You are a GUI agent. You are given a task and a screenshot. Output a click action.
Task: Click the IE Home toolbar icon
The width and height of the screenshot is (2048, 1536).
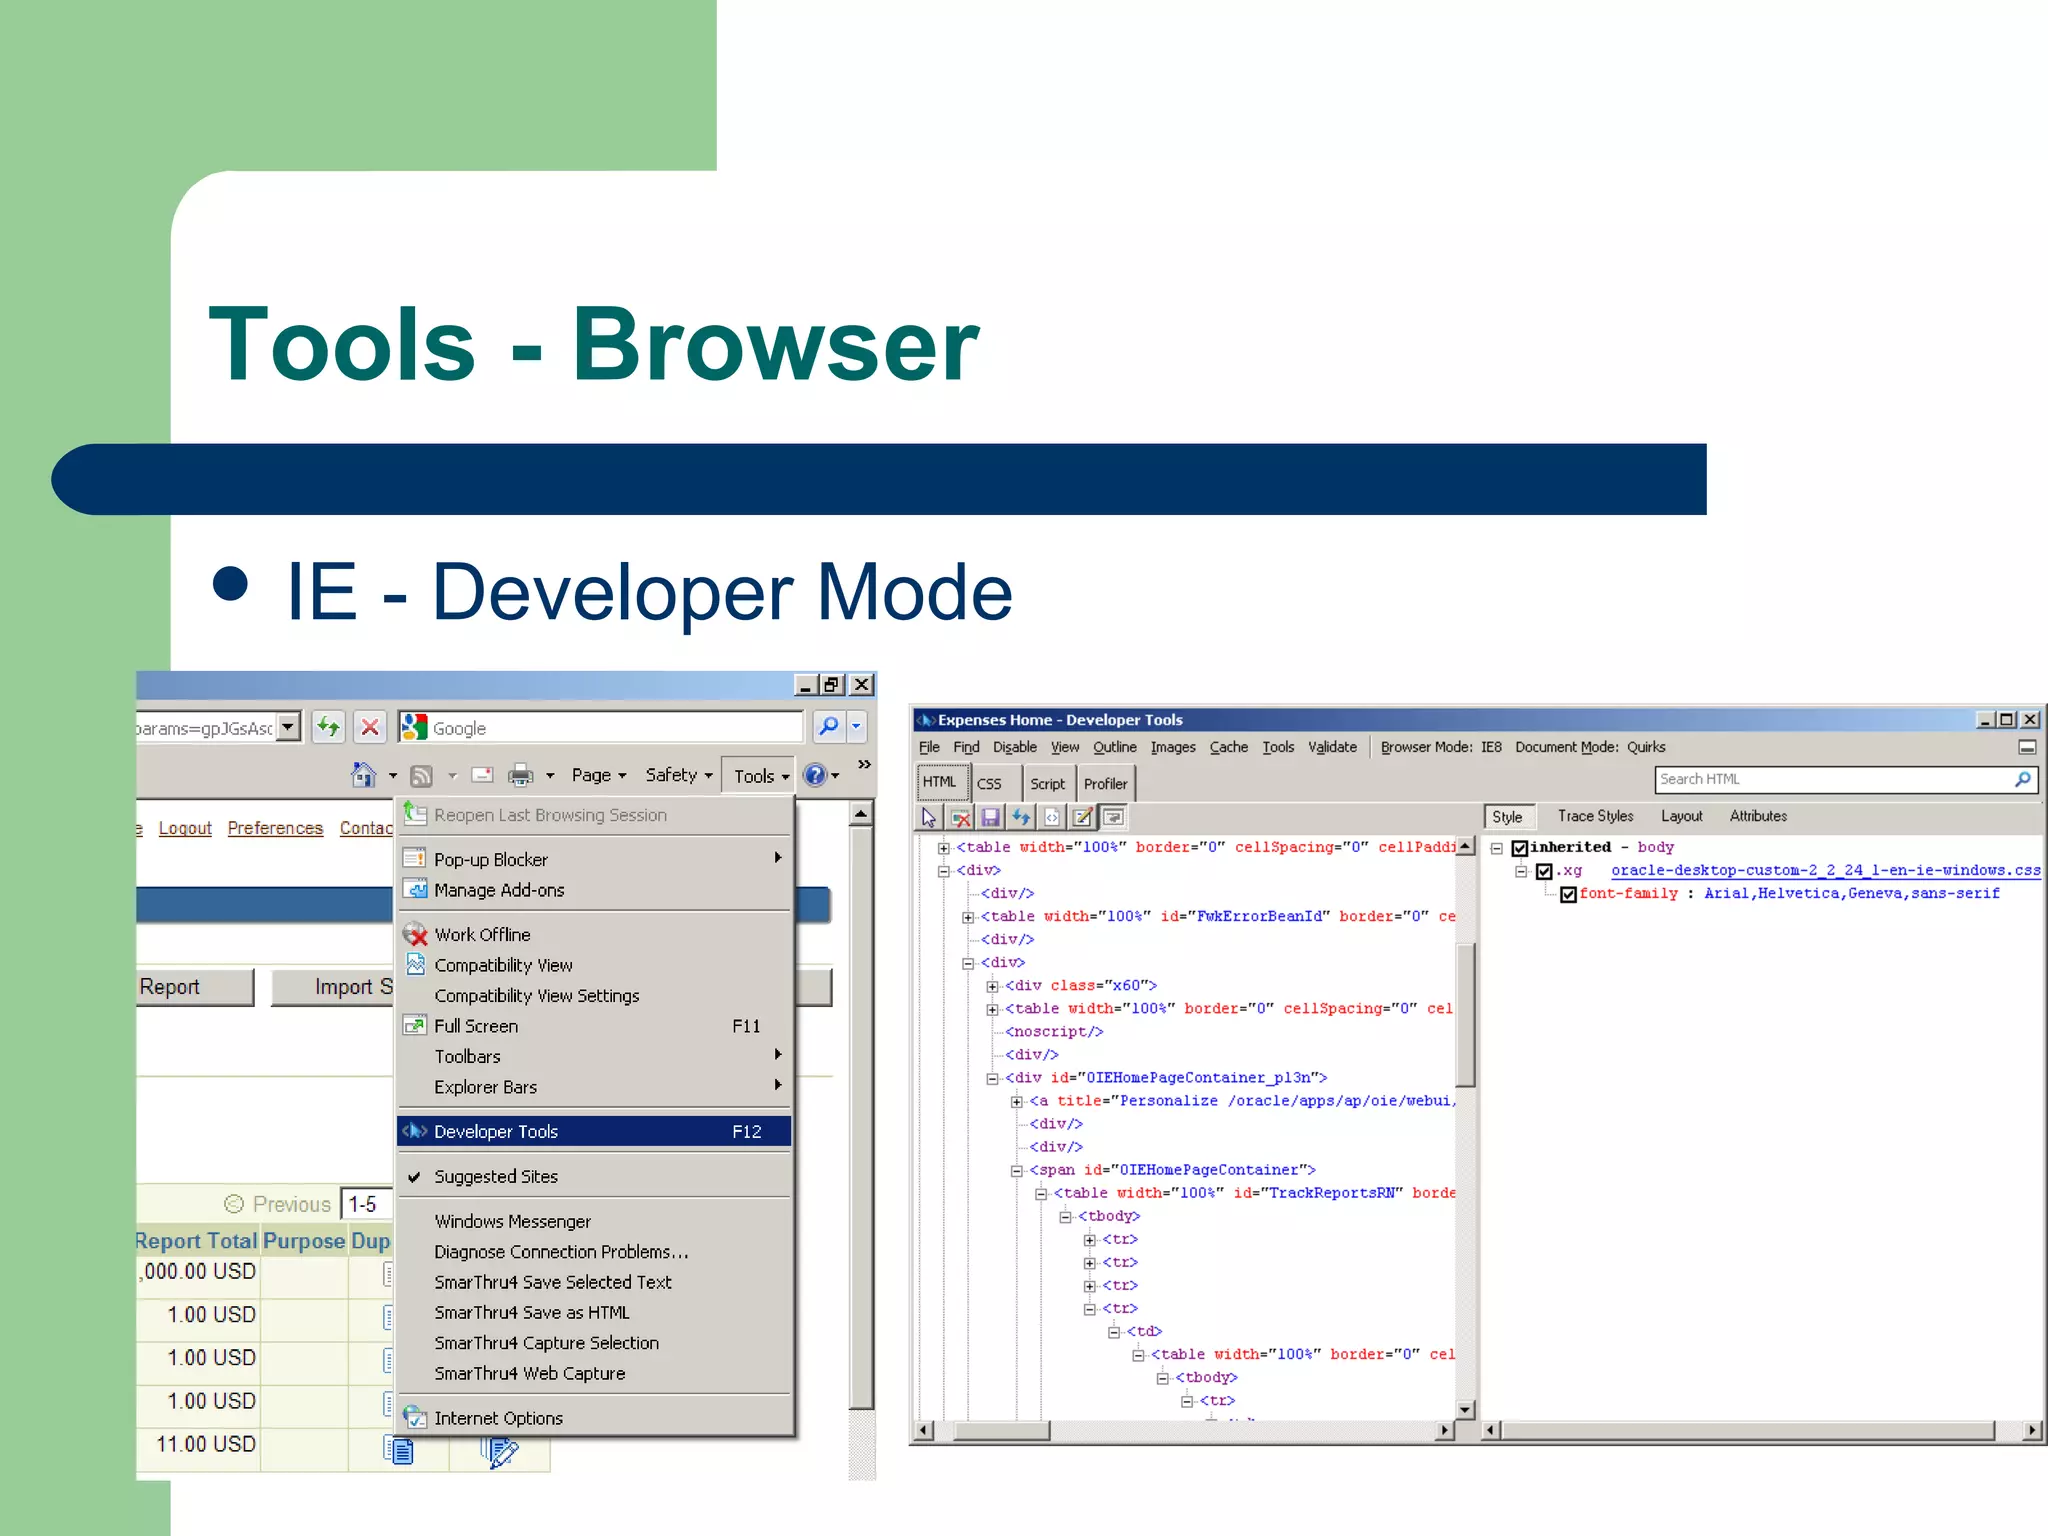(363, 775)
